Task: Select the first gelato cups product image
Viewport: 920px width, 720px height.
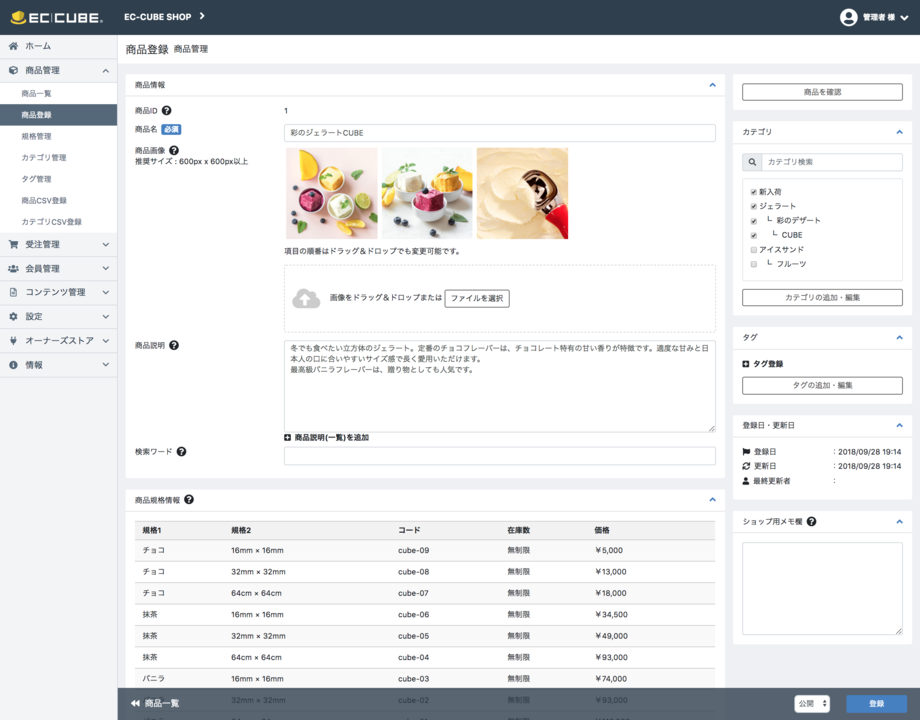Action: [332, 194]
